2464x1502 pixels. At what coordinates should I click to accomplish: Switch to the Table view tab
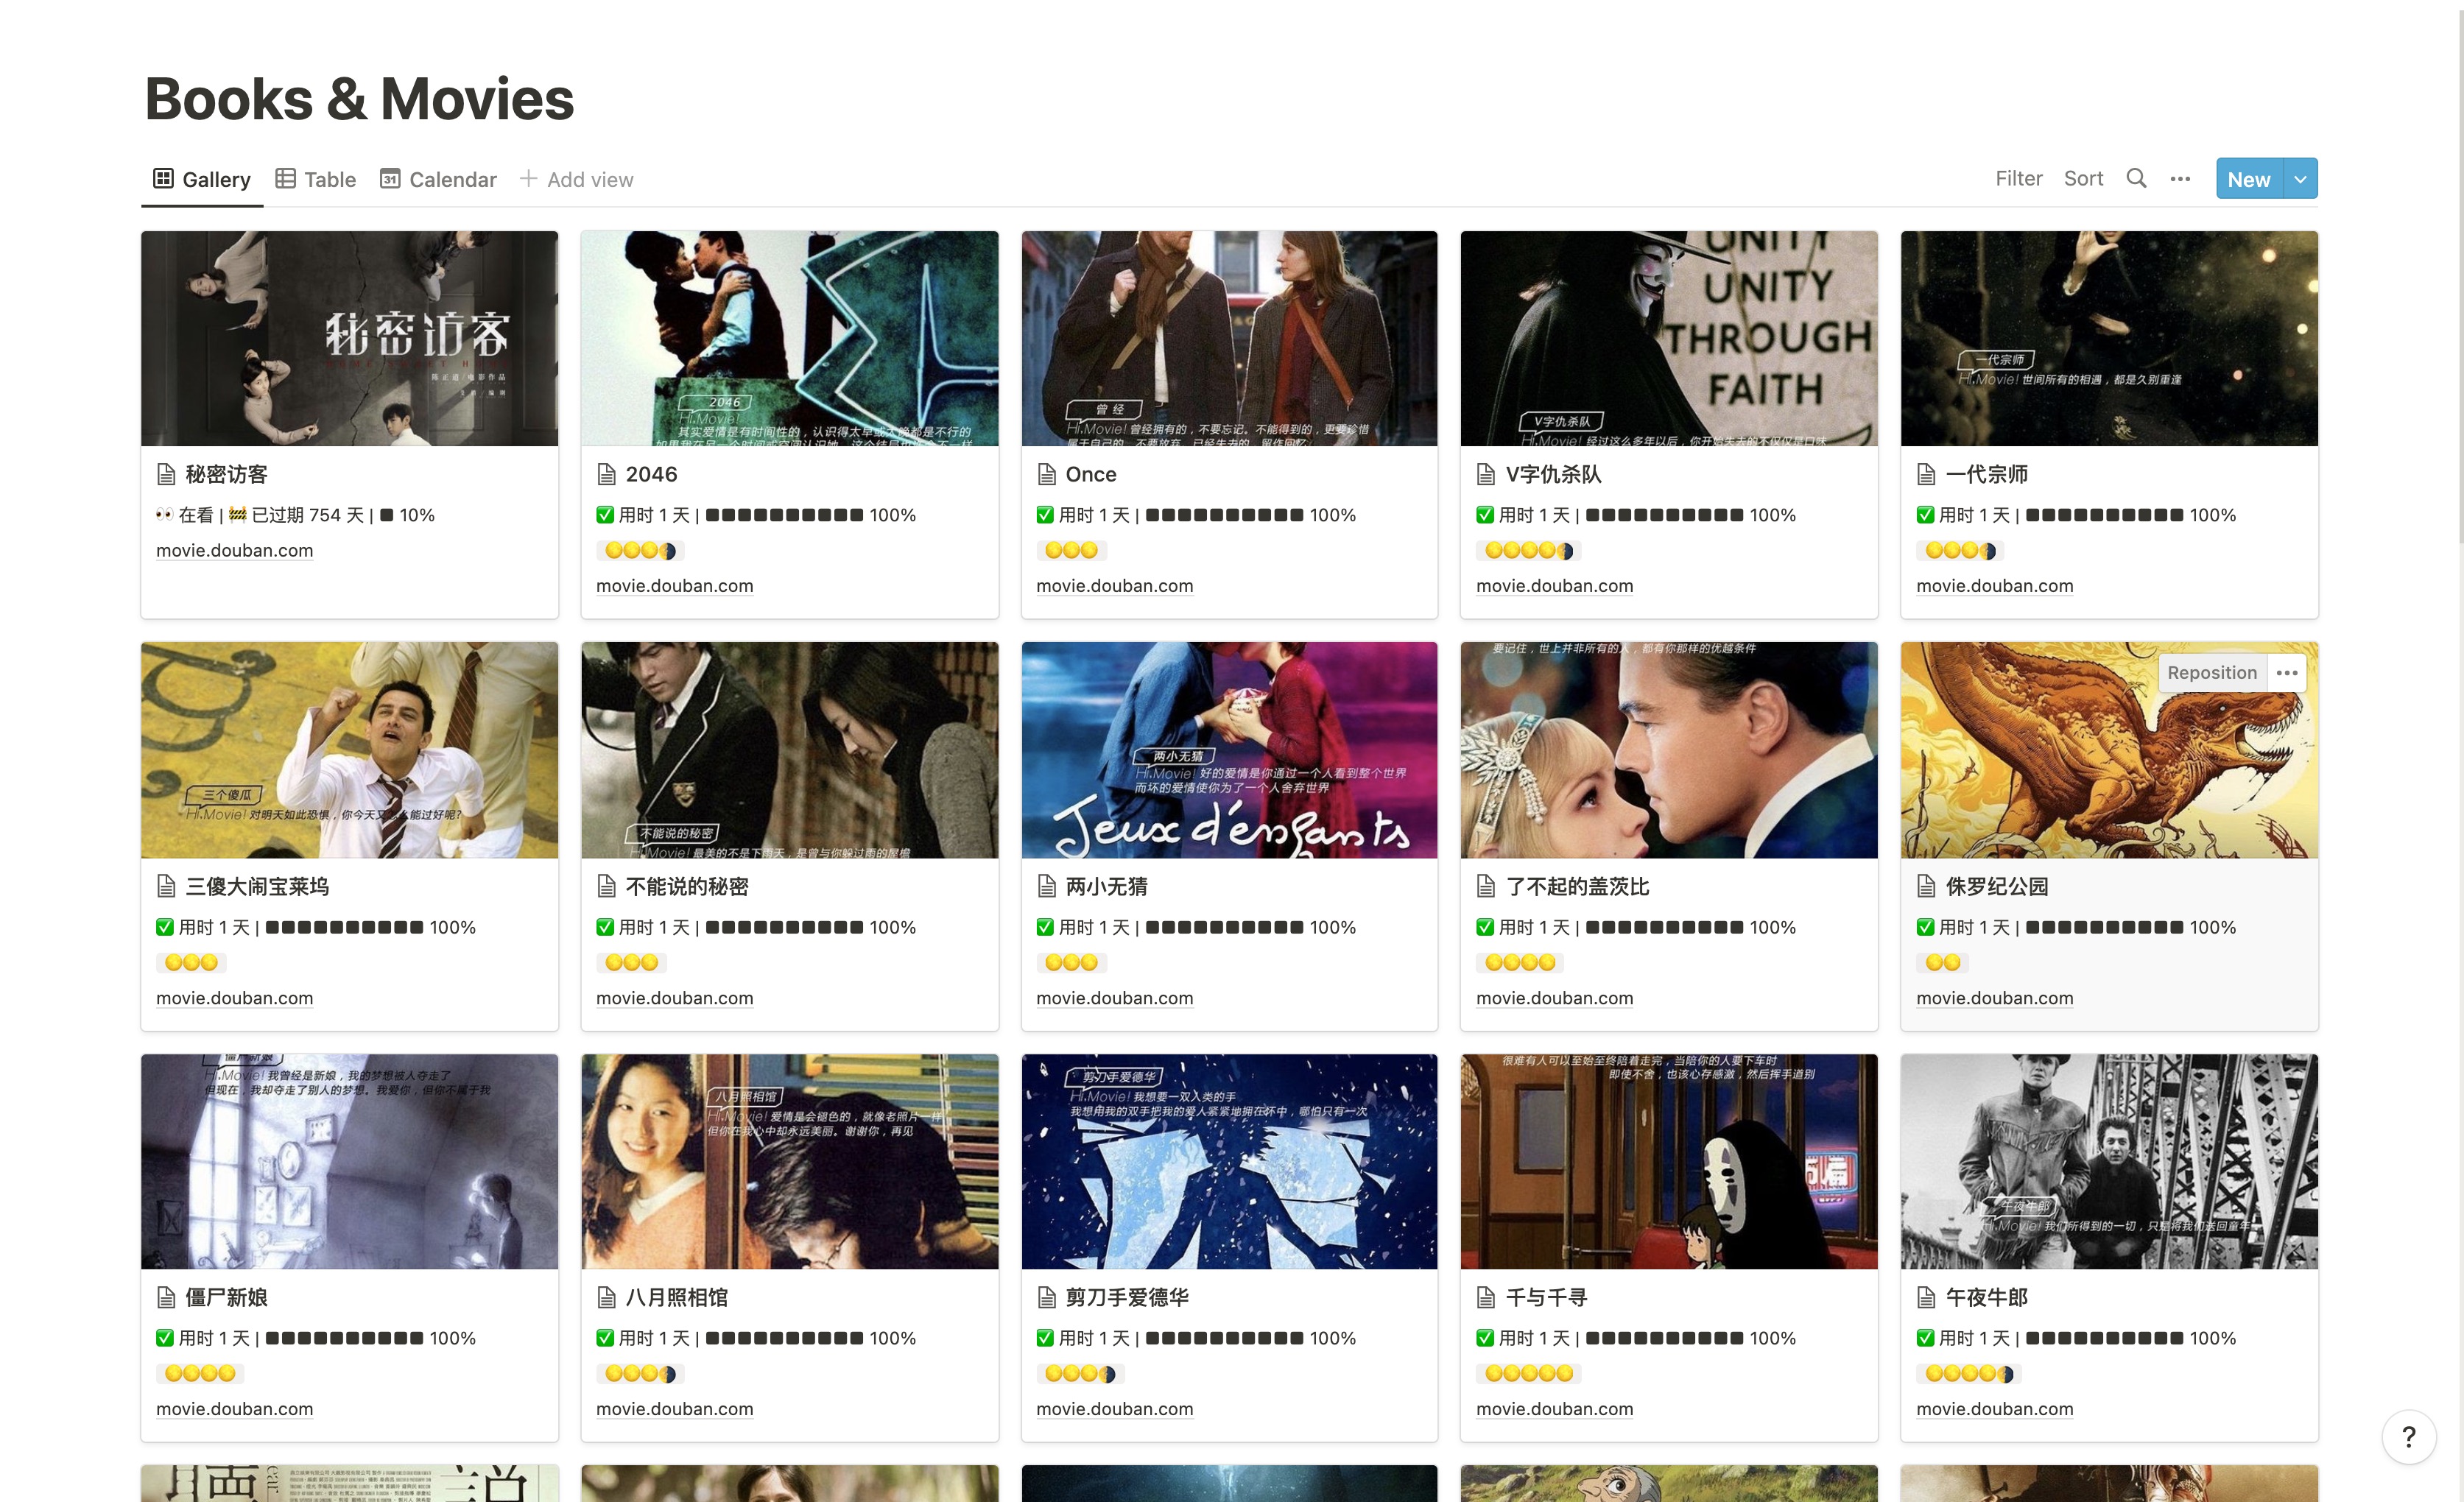(x=316, y=179)
